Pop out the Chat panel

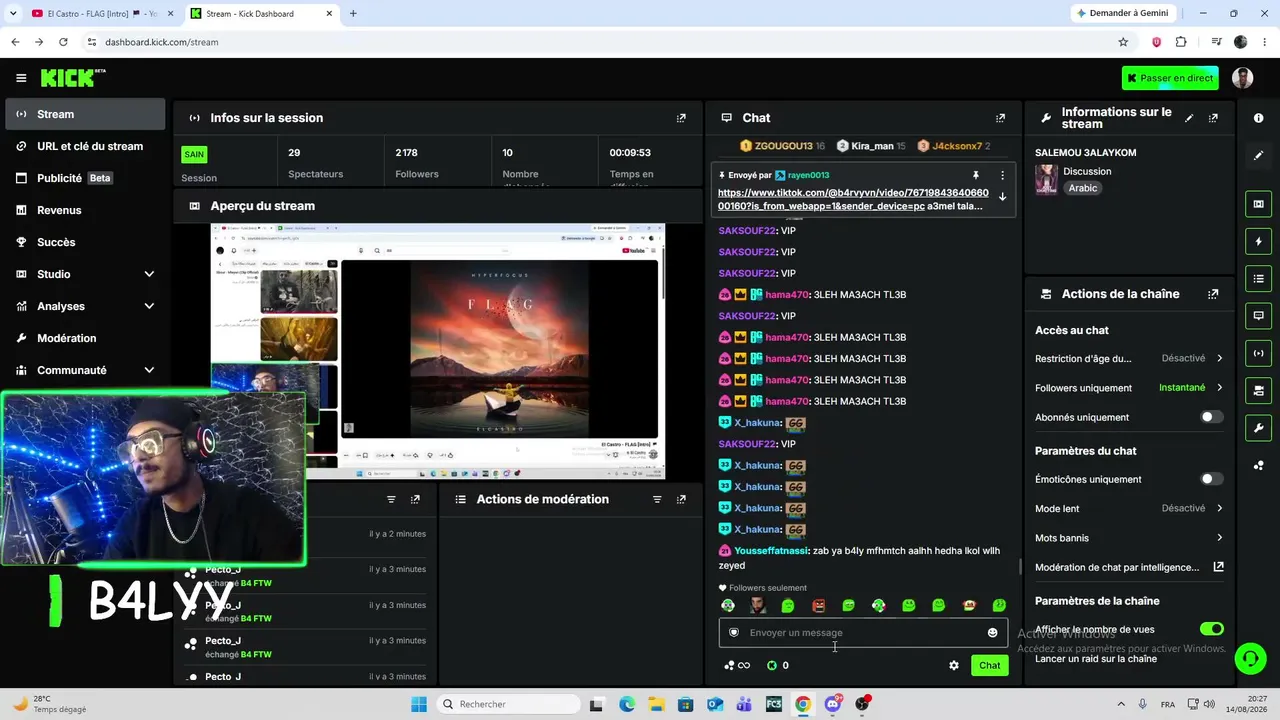coord(1000,118)
